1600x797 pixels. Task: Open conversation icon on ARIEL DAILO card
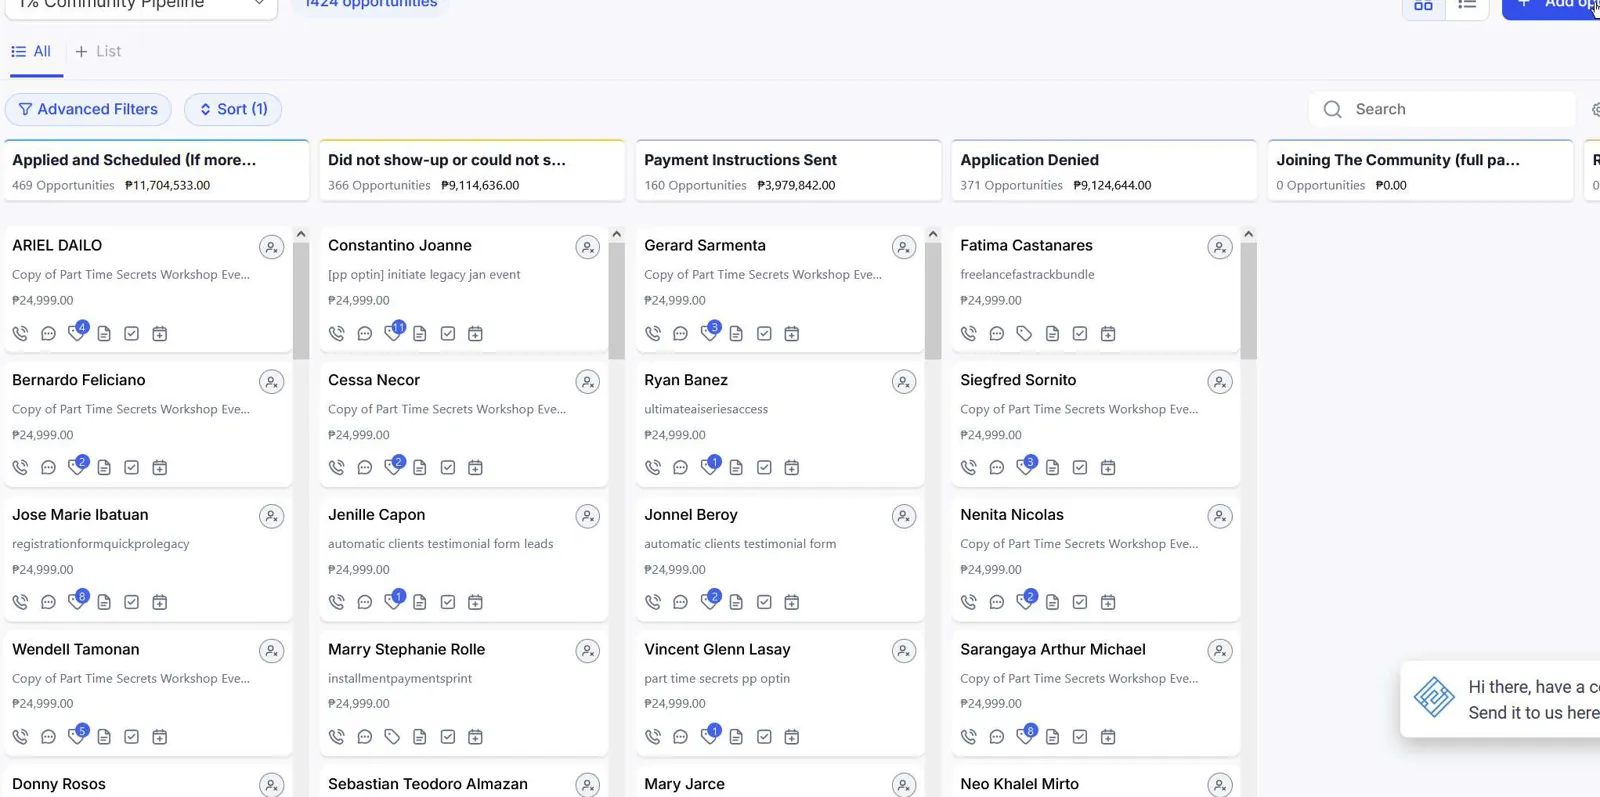click(x=48, y=334)
